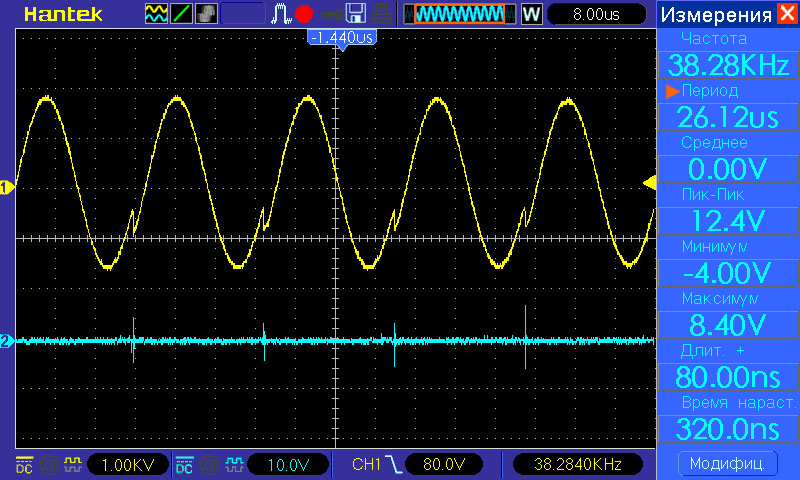Screen dimensions: 800x480
Task: Click the yellow trigger level arrow
Action: (649, 183)
